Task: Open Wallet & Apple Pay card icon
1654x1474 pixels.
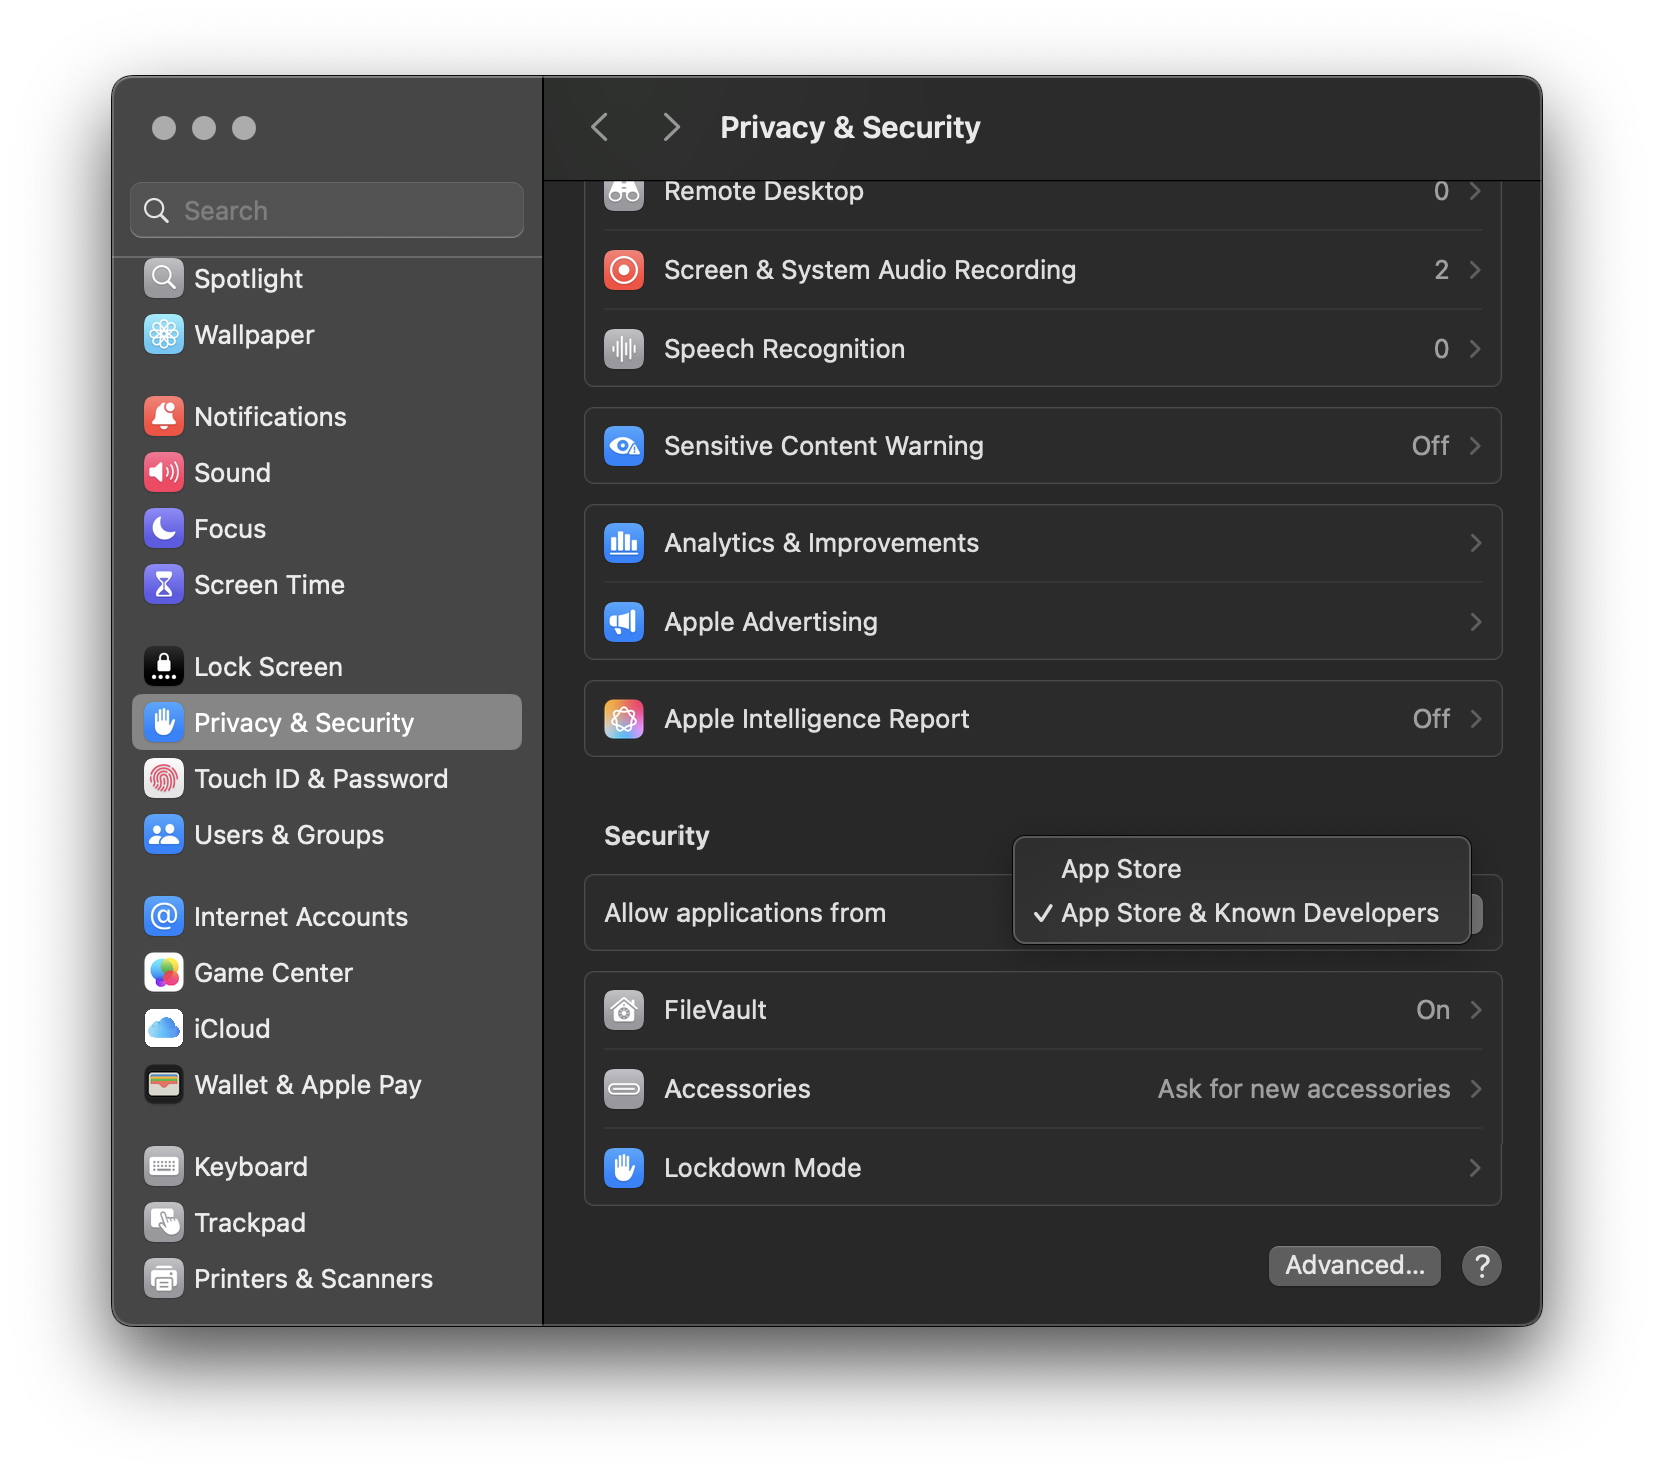Action: pyautogui.click(x=164, y=1084)
